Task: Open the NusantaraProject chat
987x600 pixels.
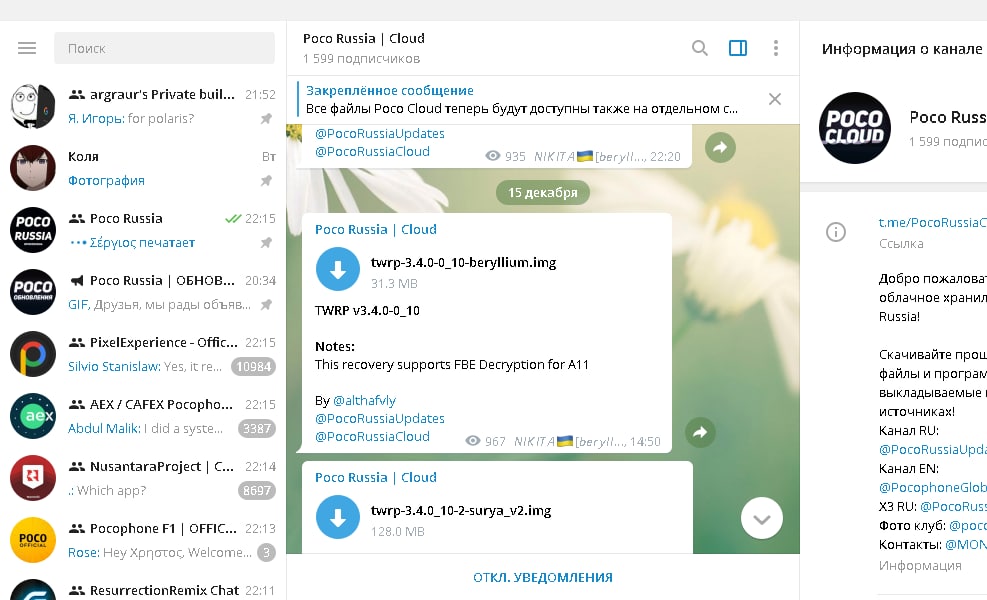Action: click(143, 478)
